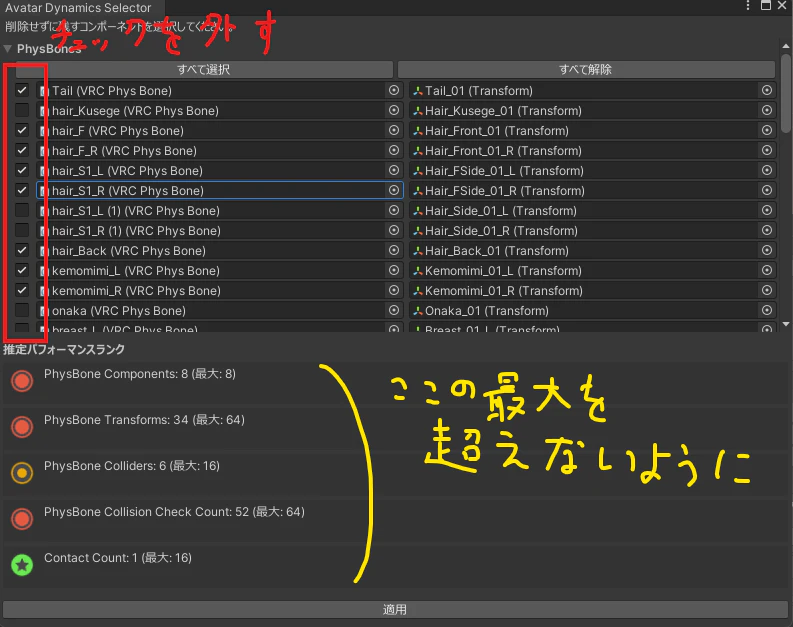Screen dimensions: 793x627
Task: Open object picker for Tail (VRC Phys Bone)
Action: (x=394, y=91)
